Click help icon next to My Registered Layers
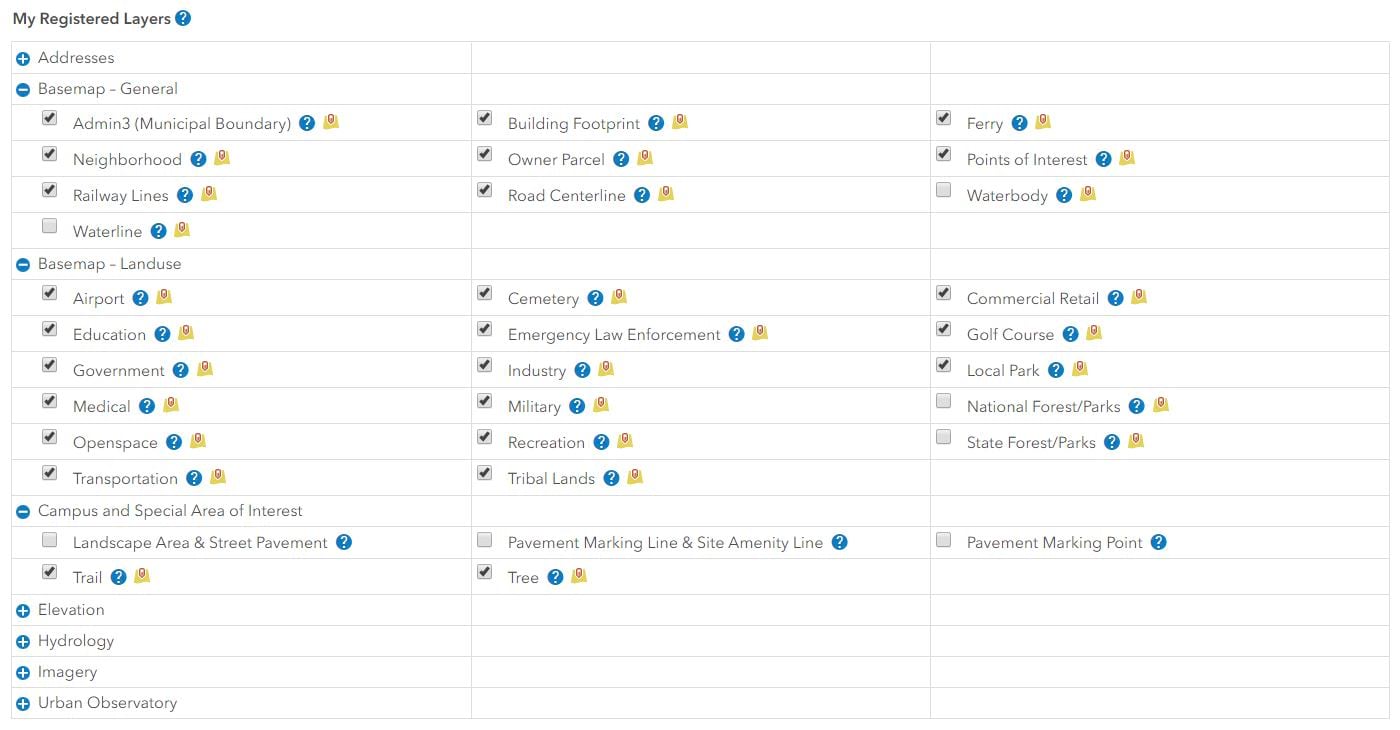 click(x=183, y=18)
